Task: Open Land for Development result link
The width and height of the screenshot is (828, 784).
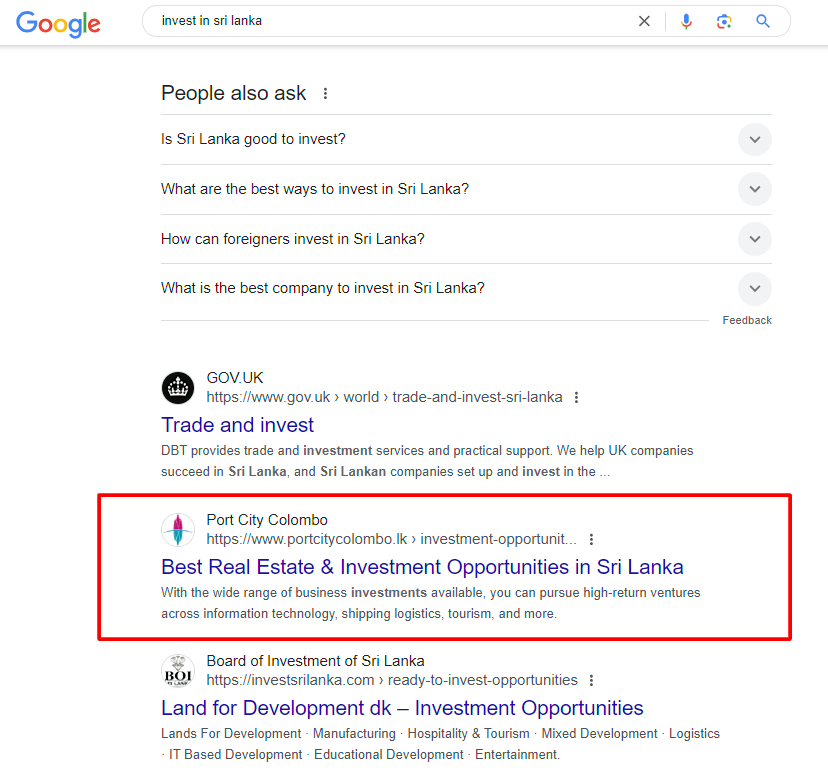Action: [x=402, y=708]
